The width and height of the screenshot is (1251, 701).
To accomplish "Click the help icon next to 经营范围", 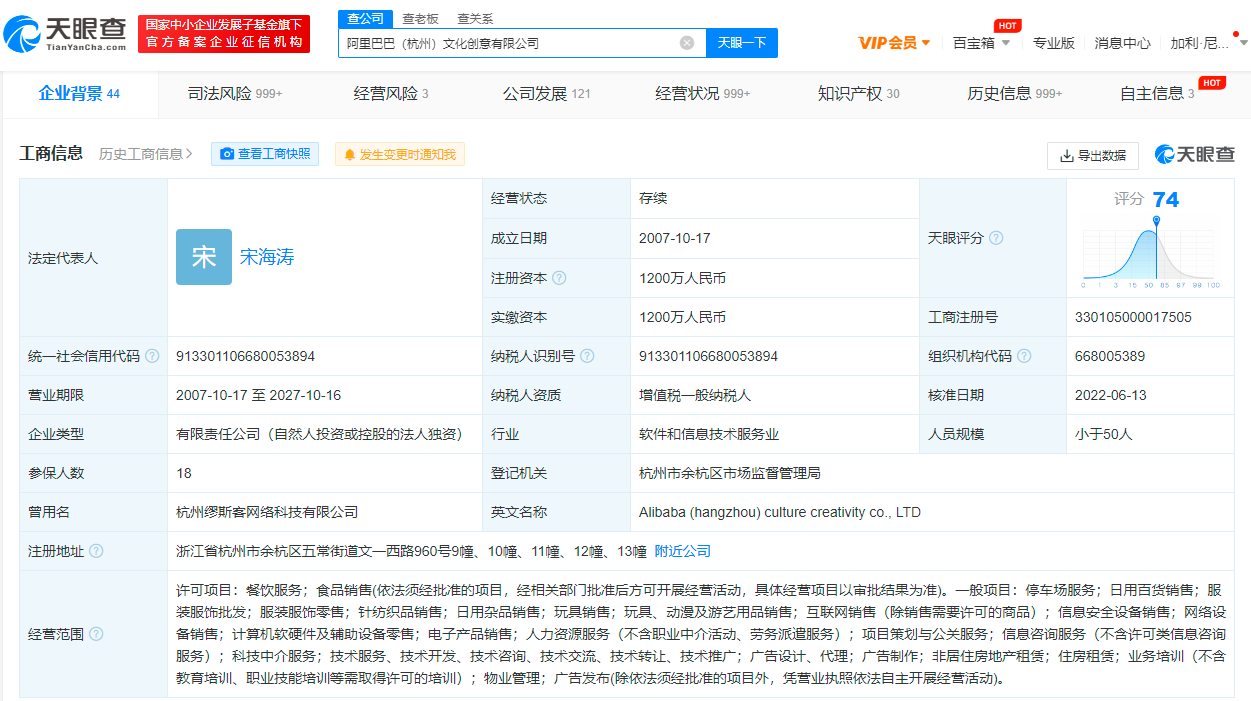I will click(96, 634).
